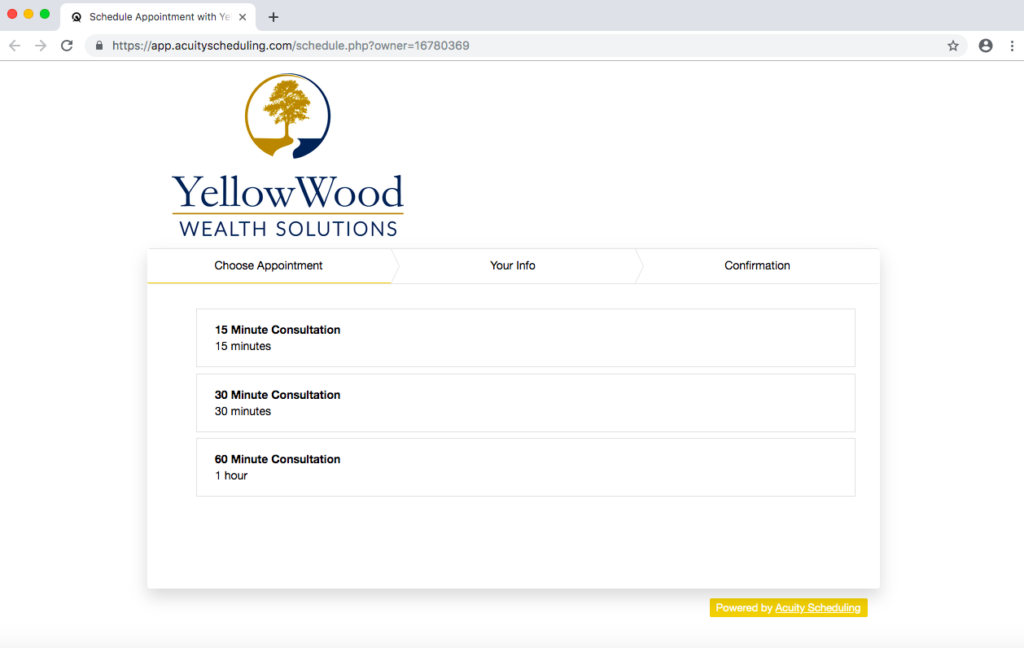Viewport: 1024px width, 648px height.
Task: Close the Schedule Appointment tab
Action: [x=242, y=17]
